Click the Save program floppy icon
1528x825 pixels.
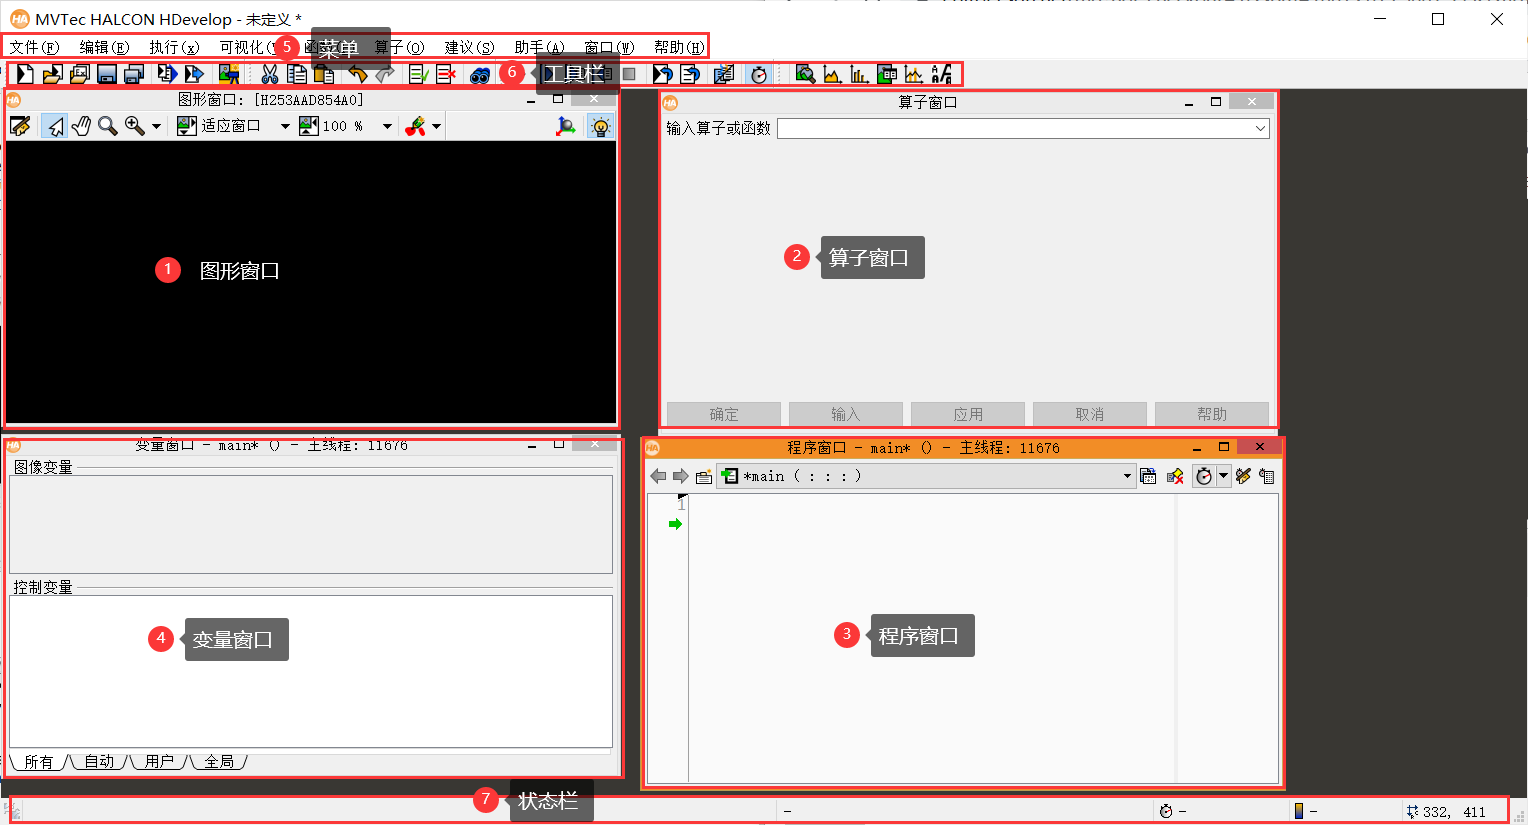[107, 74]
